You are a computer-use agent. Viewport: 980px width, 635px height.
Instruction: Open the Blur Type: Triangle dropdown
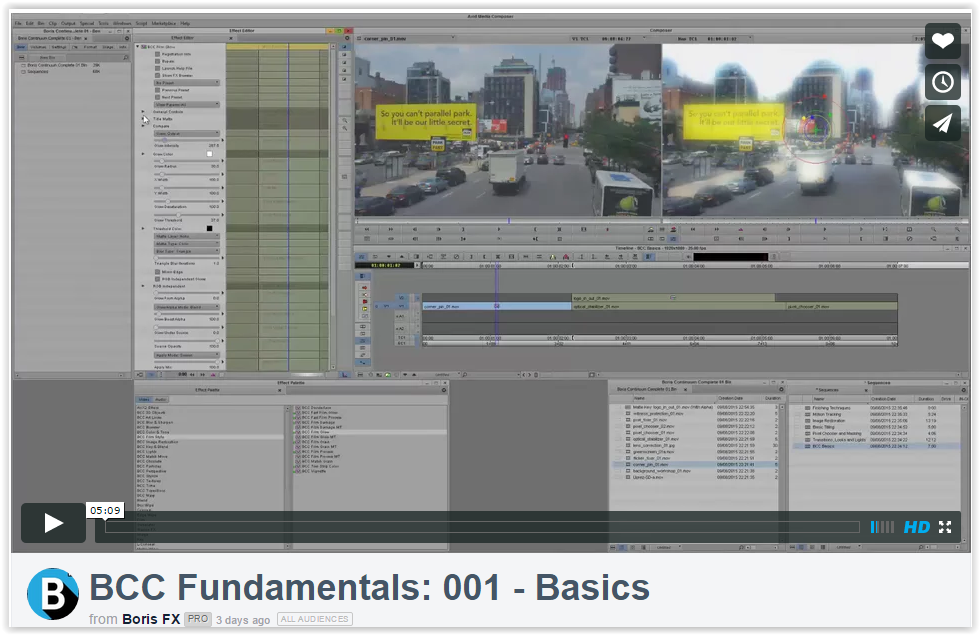pos(187,252)
